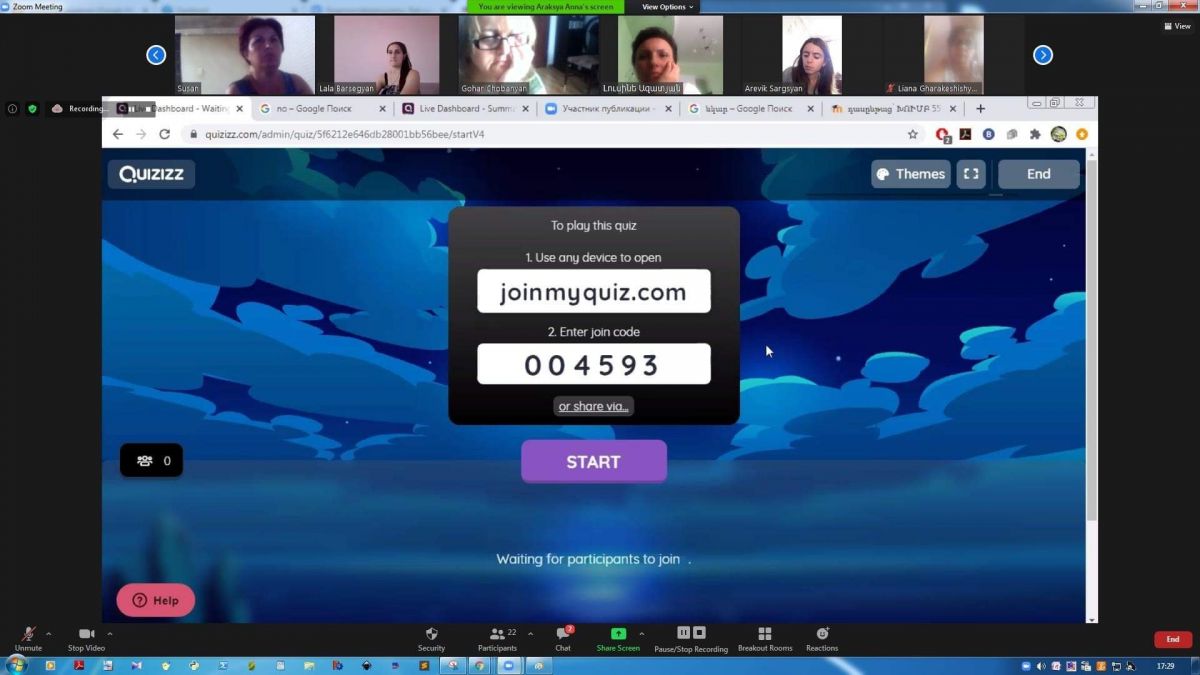This screenshot has height=675, width=1200.
Task: Open the Zoom Security shield icon
Action: tap(431, 634)
